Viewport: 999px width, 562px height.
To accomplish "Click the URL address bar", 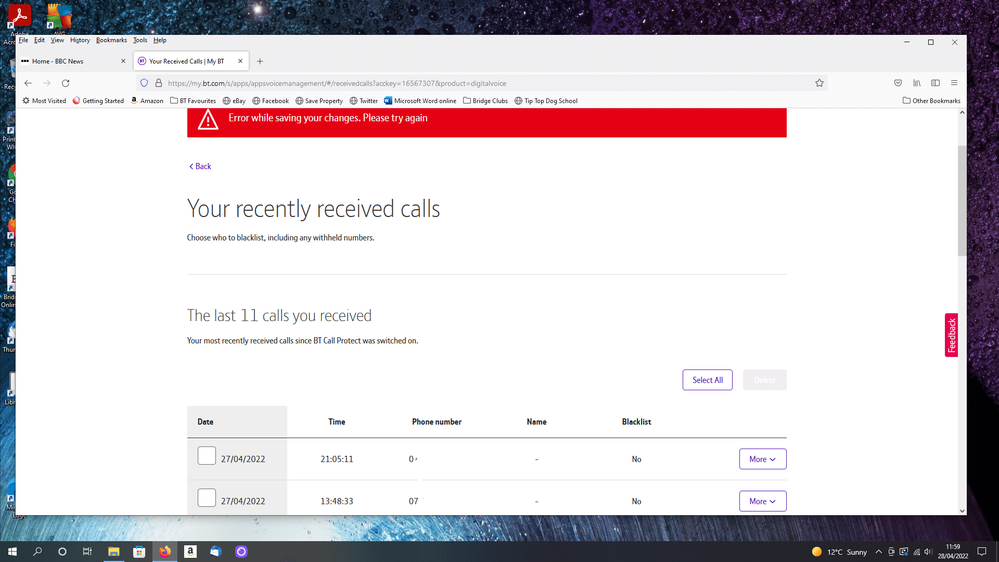I will pyautogui.click(x=480, y=83).
